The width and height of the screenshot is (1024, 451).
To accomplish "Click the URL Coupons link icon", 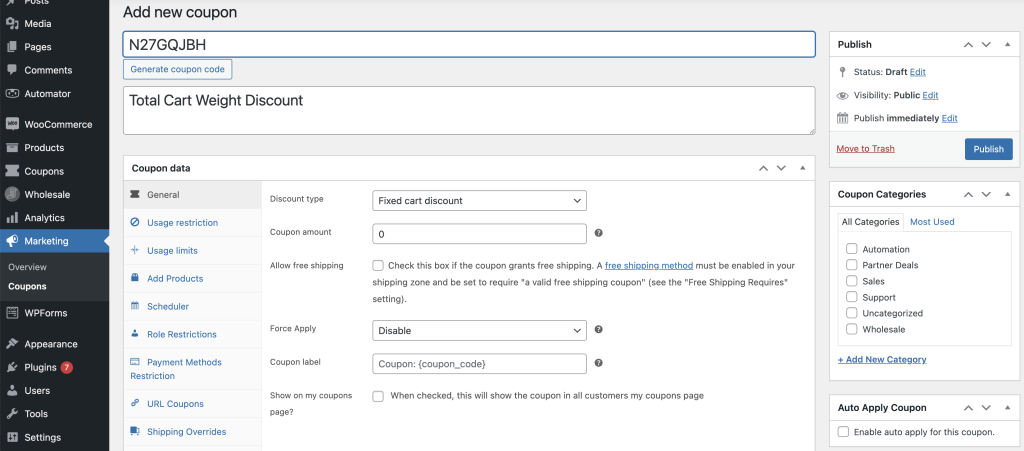I will point(135,403).
